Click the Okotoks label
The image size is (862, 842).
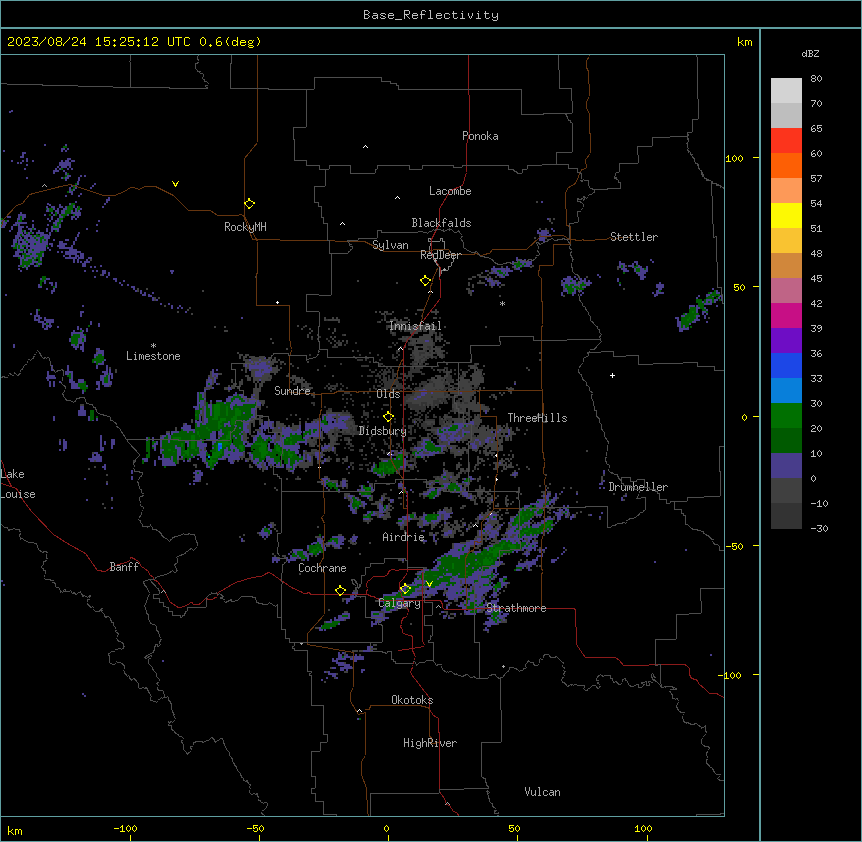pyautogui.click(x=412, y=700)
